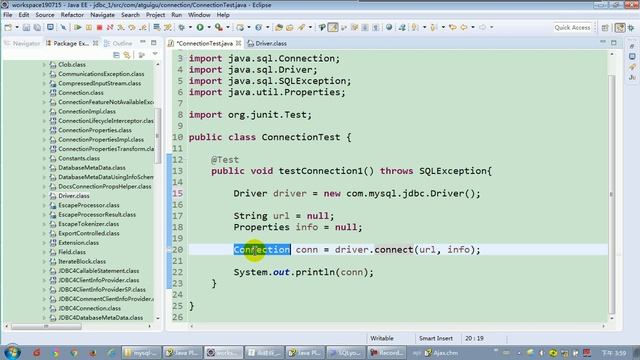Click the Open Type folder icon
The width and height of the screenshot is (640, 360).
click(x=279, y=27)
